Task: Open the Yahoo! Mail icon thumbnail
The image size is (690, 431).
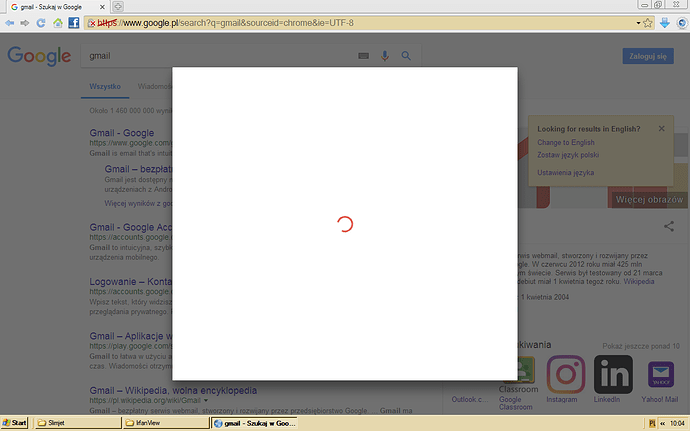Action: point(660,374)
